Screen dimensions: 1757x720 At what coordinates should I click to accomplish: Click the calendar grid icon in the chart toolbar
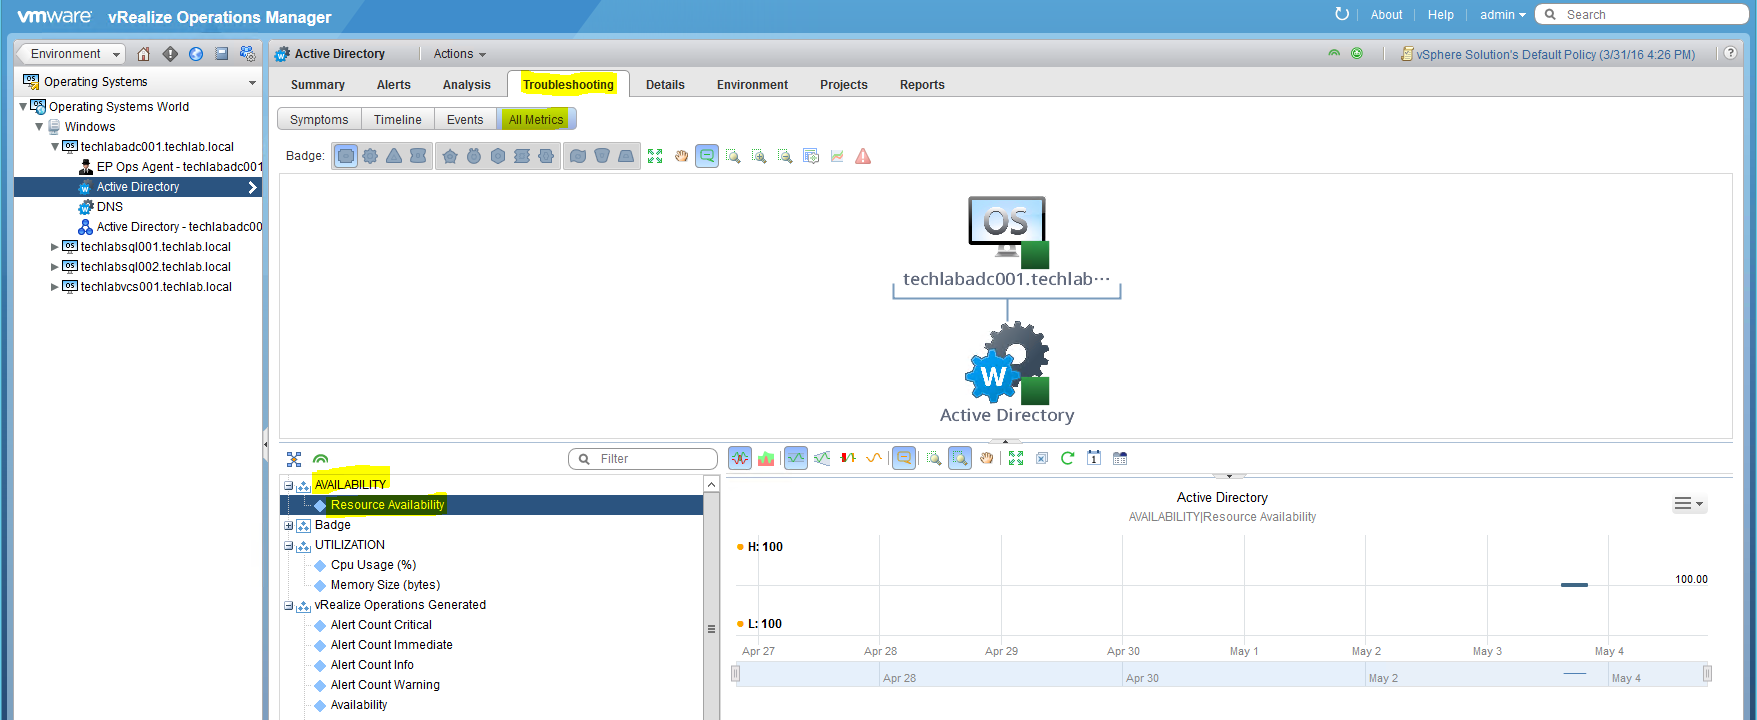[x=1120, y=458]
